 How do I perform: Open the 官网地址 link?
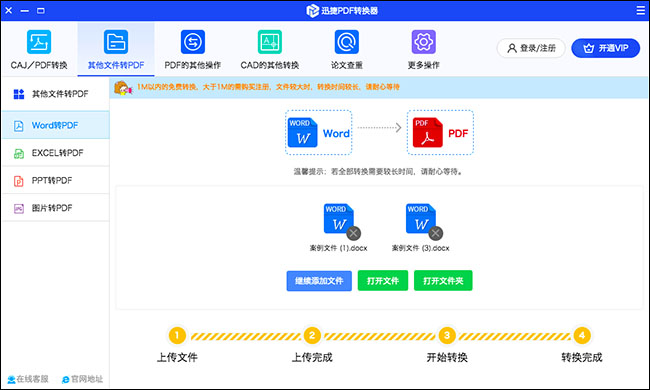pos(82,379)
